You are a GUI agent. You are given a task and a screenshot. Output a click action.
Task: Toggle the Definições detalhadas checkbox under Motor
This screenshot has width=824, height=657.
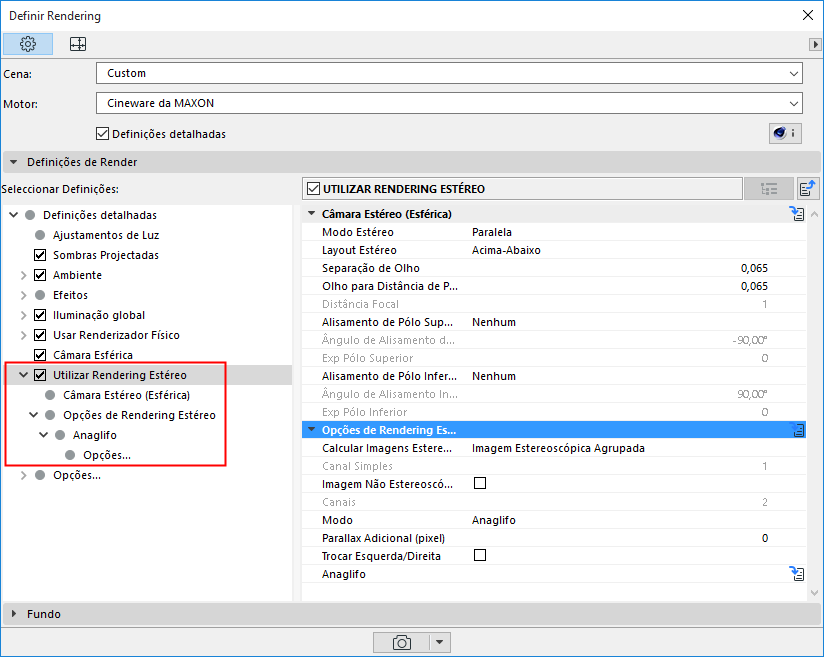(x=102, y=134)
